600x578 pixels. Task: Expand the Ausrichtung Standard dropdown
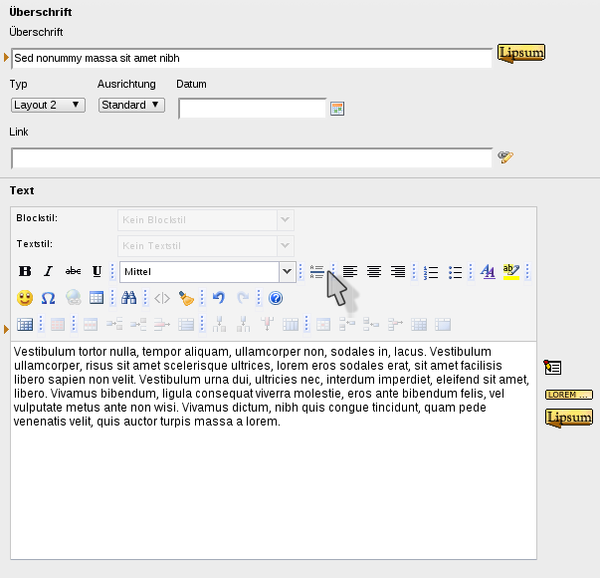point(131,105)
